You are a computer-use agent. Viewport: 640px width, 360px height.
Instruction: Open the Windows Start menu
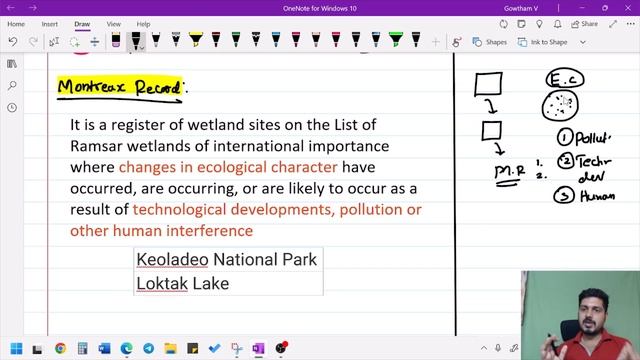(x=16, y=348)
